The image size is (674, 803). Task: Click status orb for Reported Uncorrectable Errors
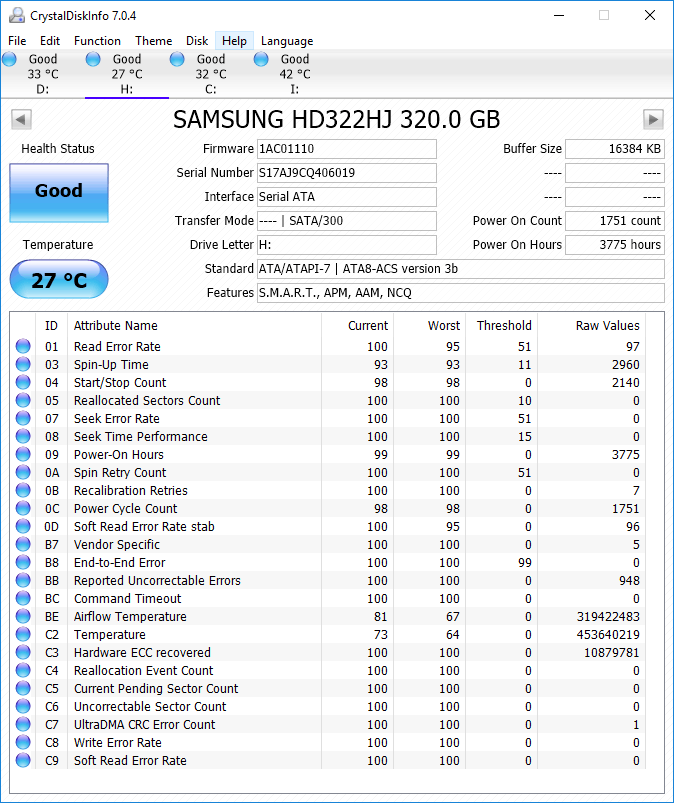click(x=23, y=580)
